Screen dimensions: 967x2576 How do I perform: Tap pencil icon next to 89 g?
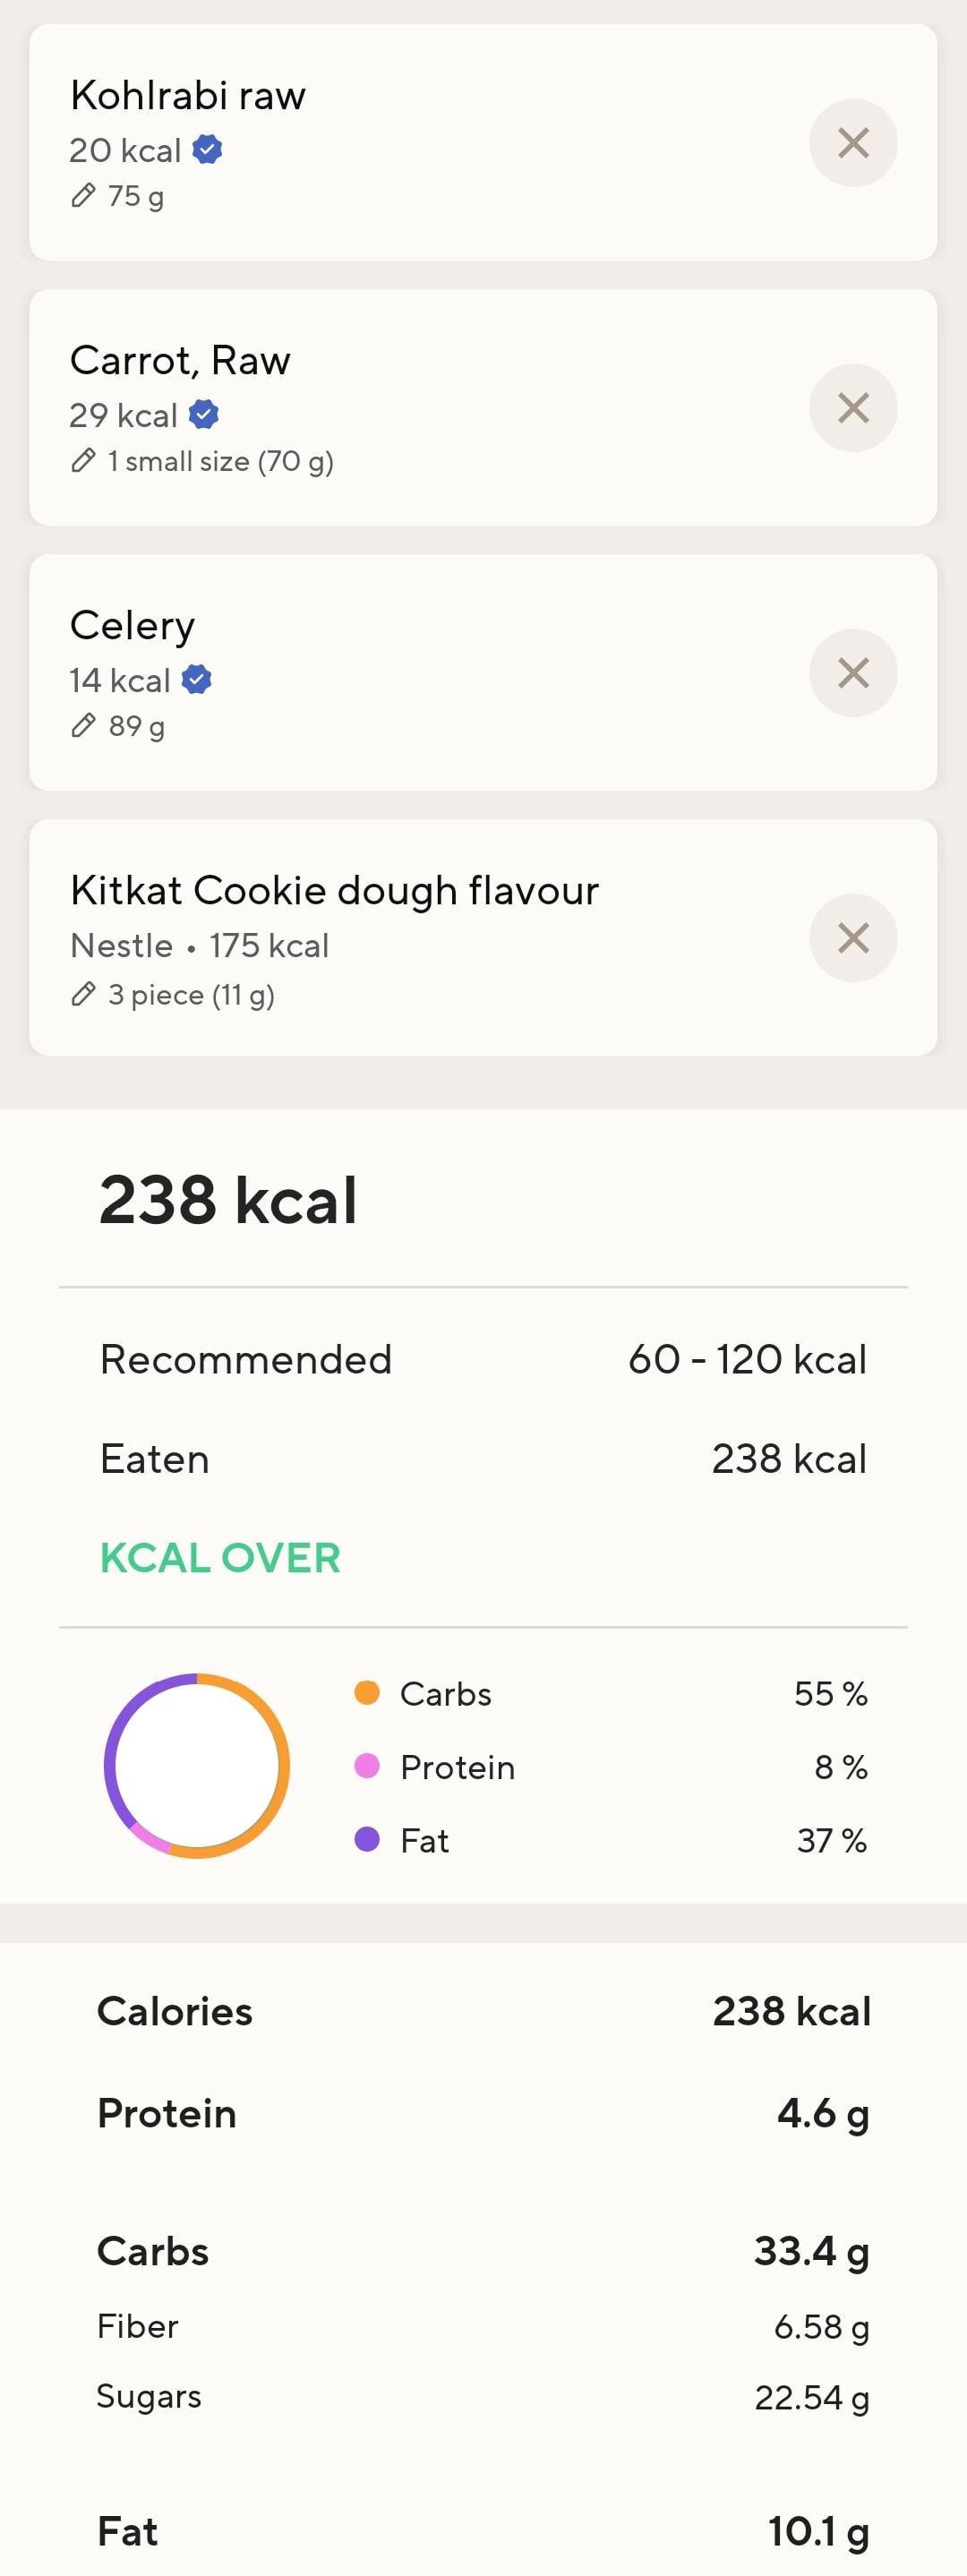tap(83, 726)
